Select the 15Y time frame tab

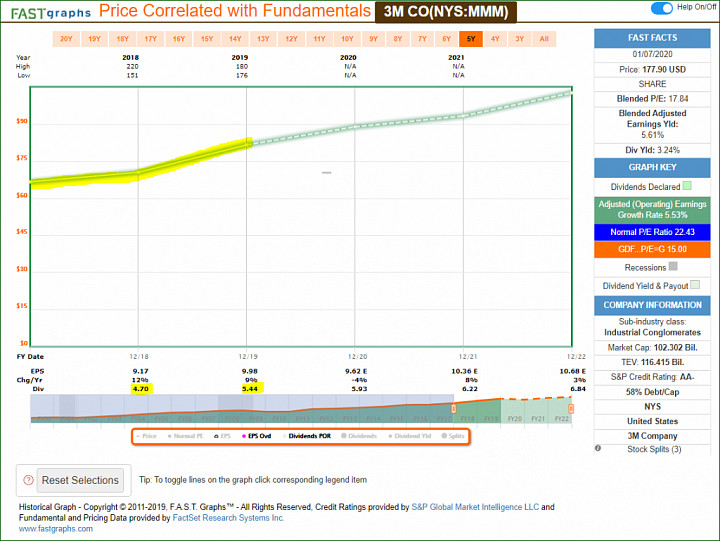point(207,39)
